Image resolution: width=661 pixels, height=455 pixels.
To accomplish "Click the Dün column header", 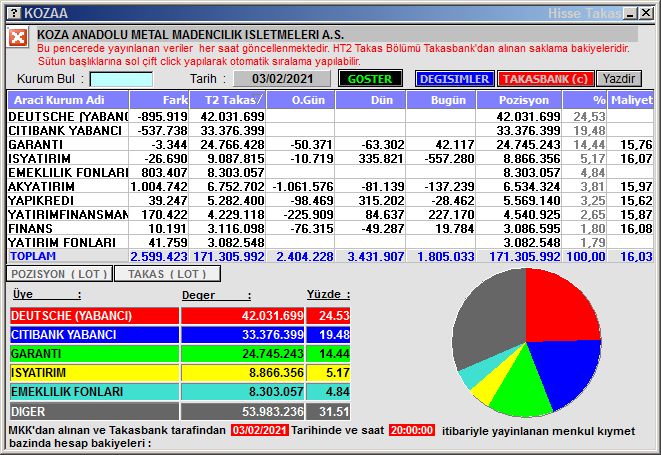I will coord(370,100).
